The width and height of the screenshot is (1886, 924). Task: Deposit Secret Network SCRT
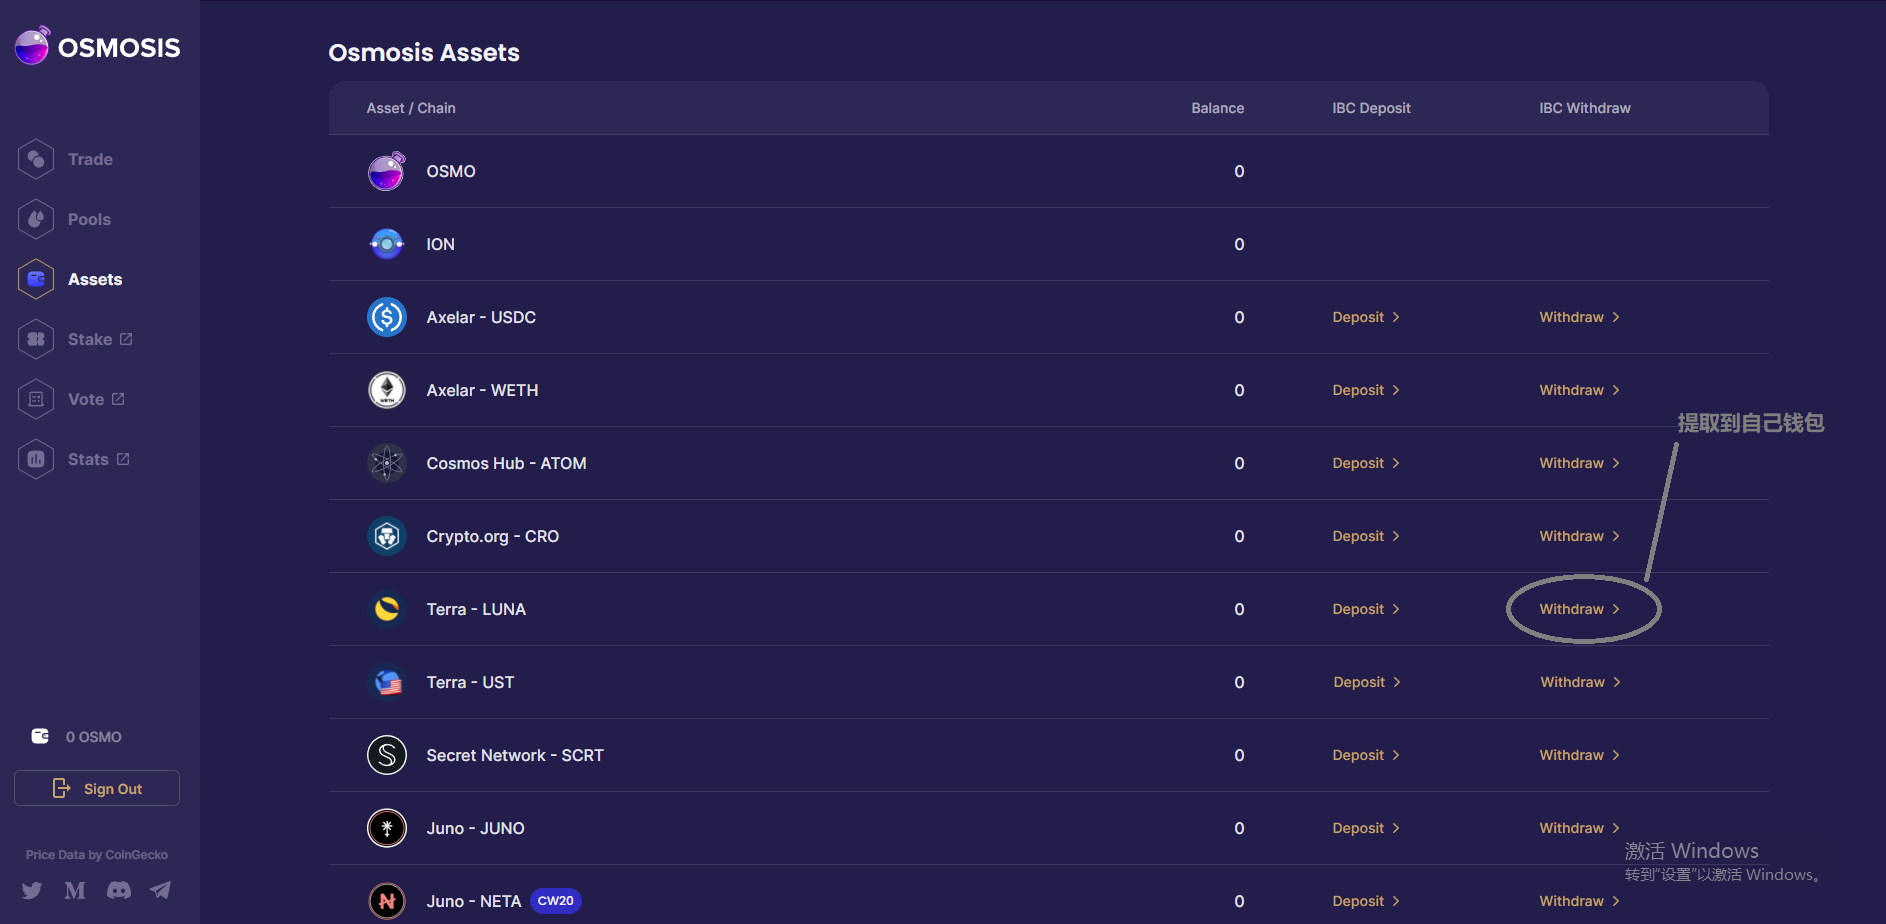pos(1366,755)
